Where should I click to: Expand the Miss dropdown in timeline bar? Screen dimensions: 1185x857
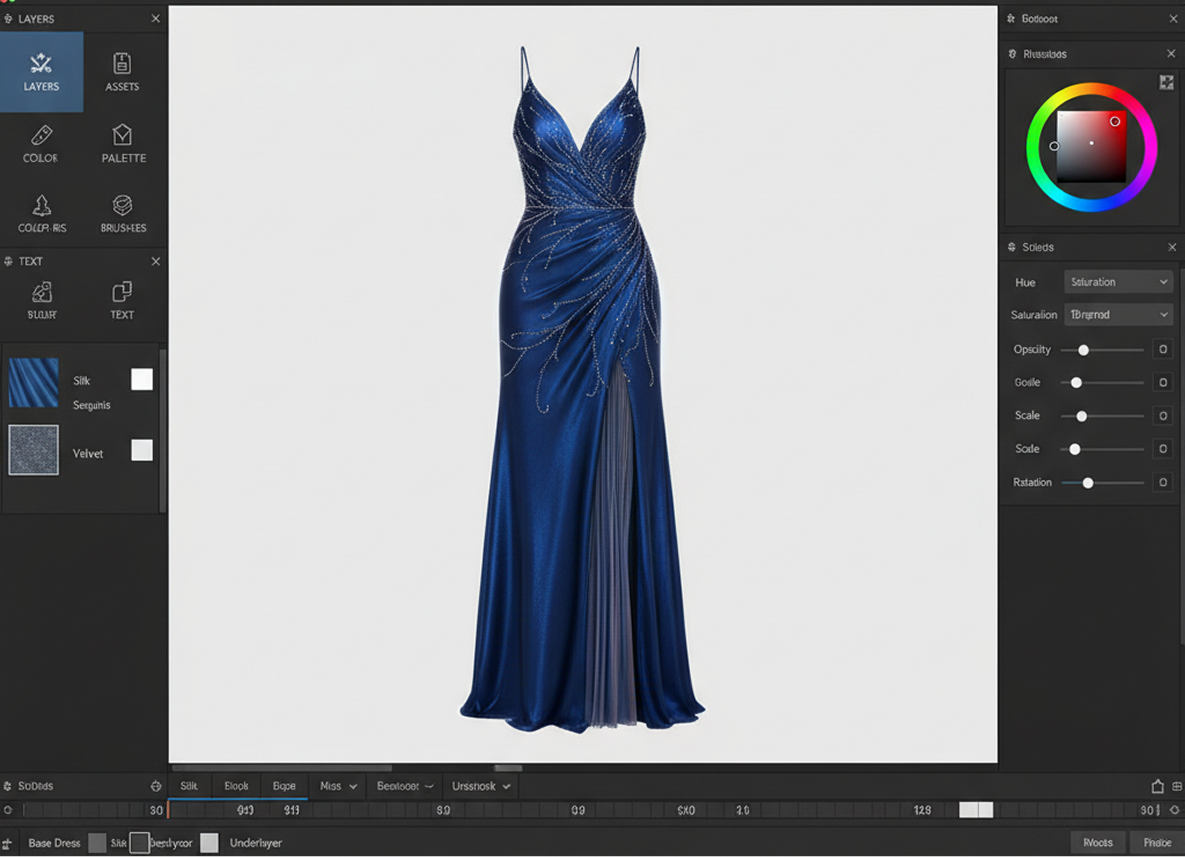338,787
